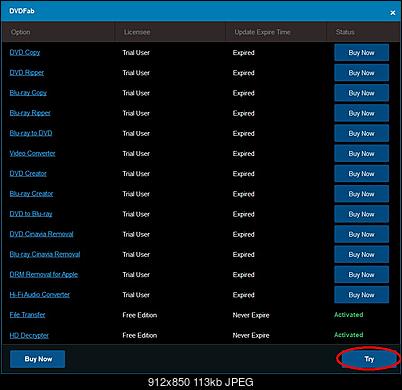The height and width of the screenshot is (390, 402).
Task: Open the DVD to Blu-ray link
Action: tap(31, 214)
